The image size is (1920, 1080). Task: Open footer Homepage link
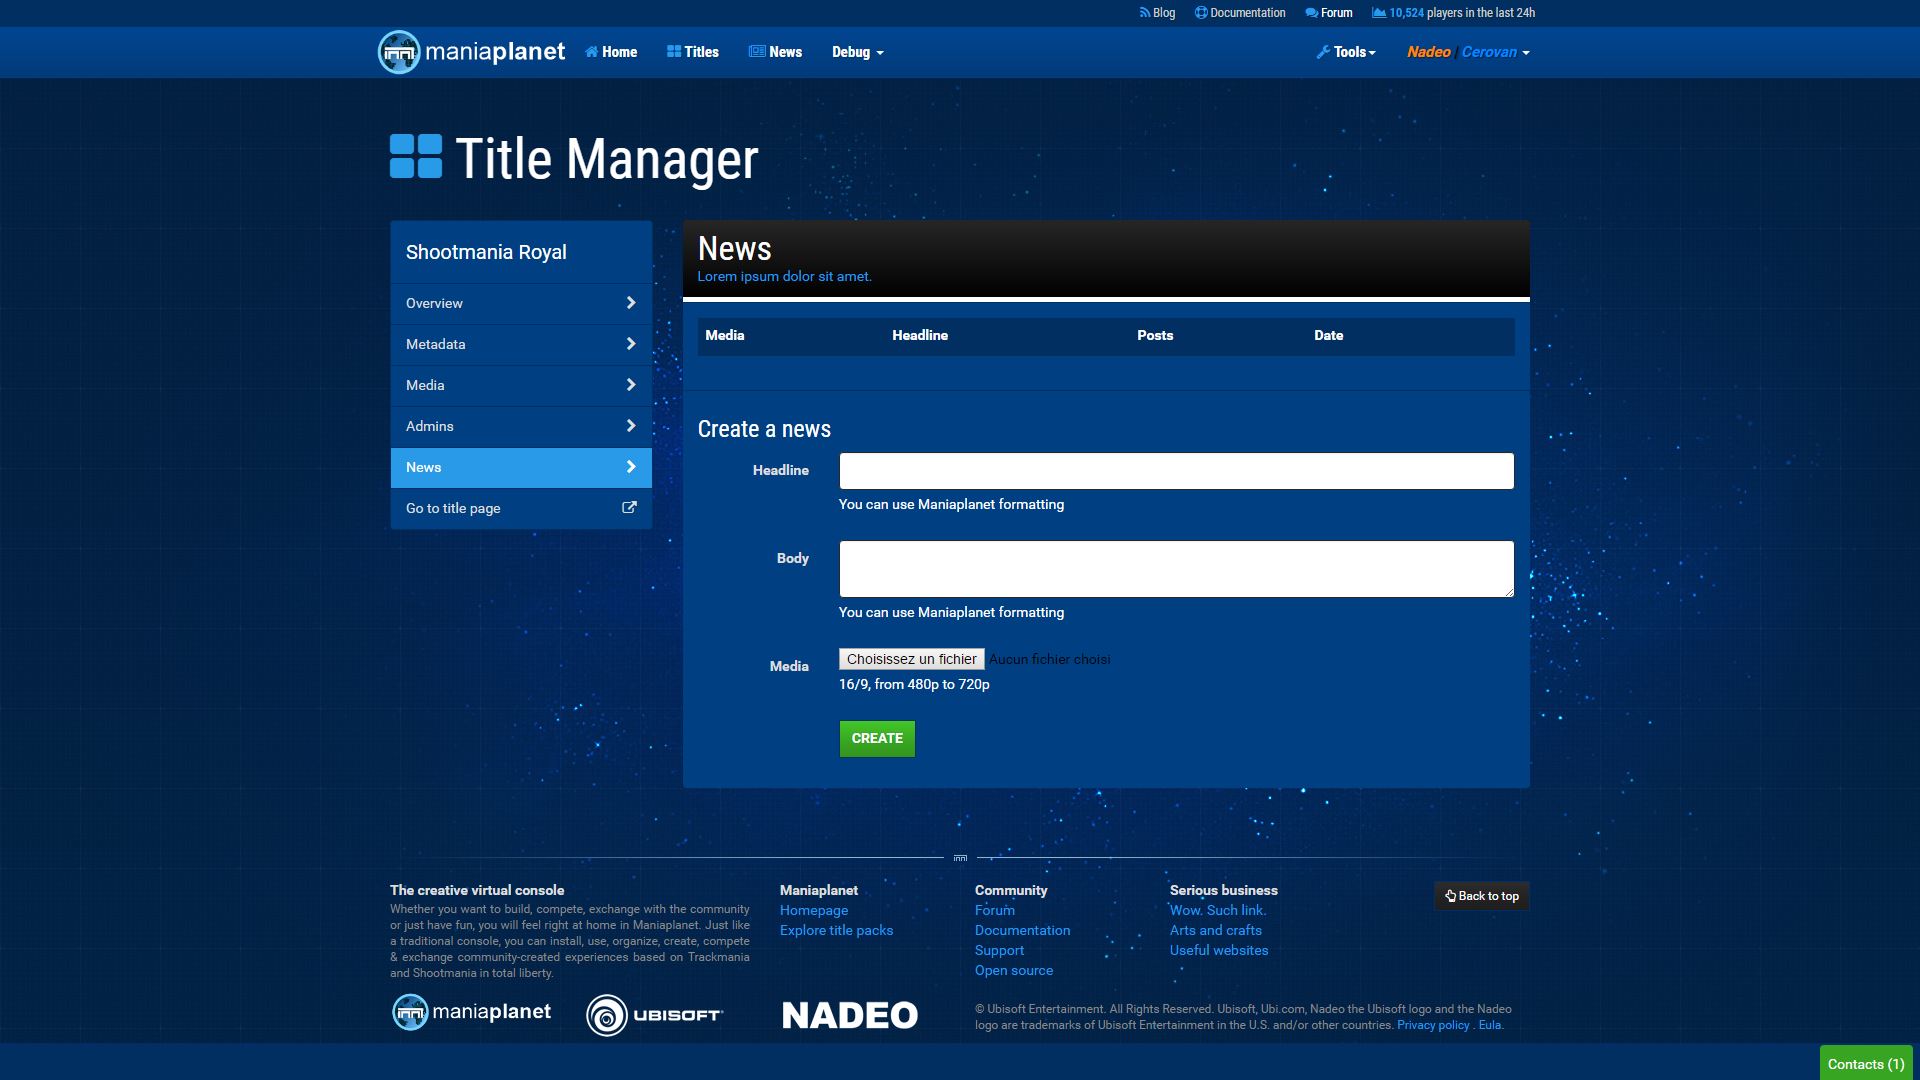click(814, 910)
